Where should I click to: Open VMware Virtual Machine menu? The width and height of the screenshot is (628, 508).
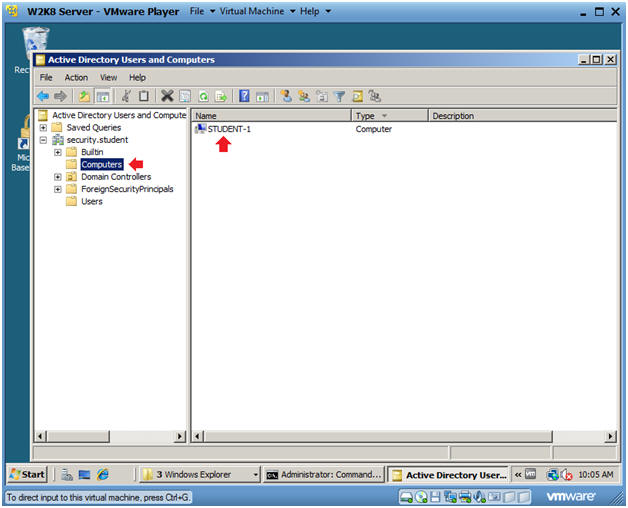click(x=258, y=11)
